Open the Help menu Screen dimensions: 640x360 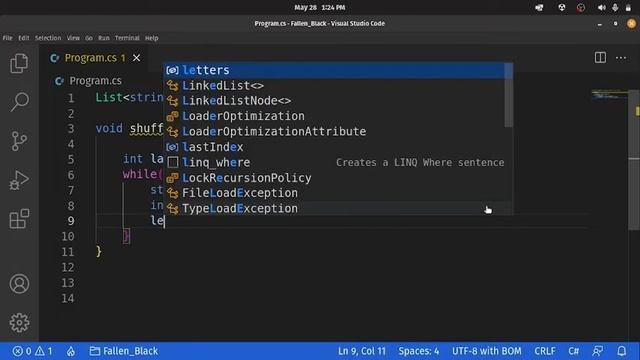point(151,38)
